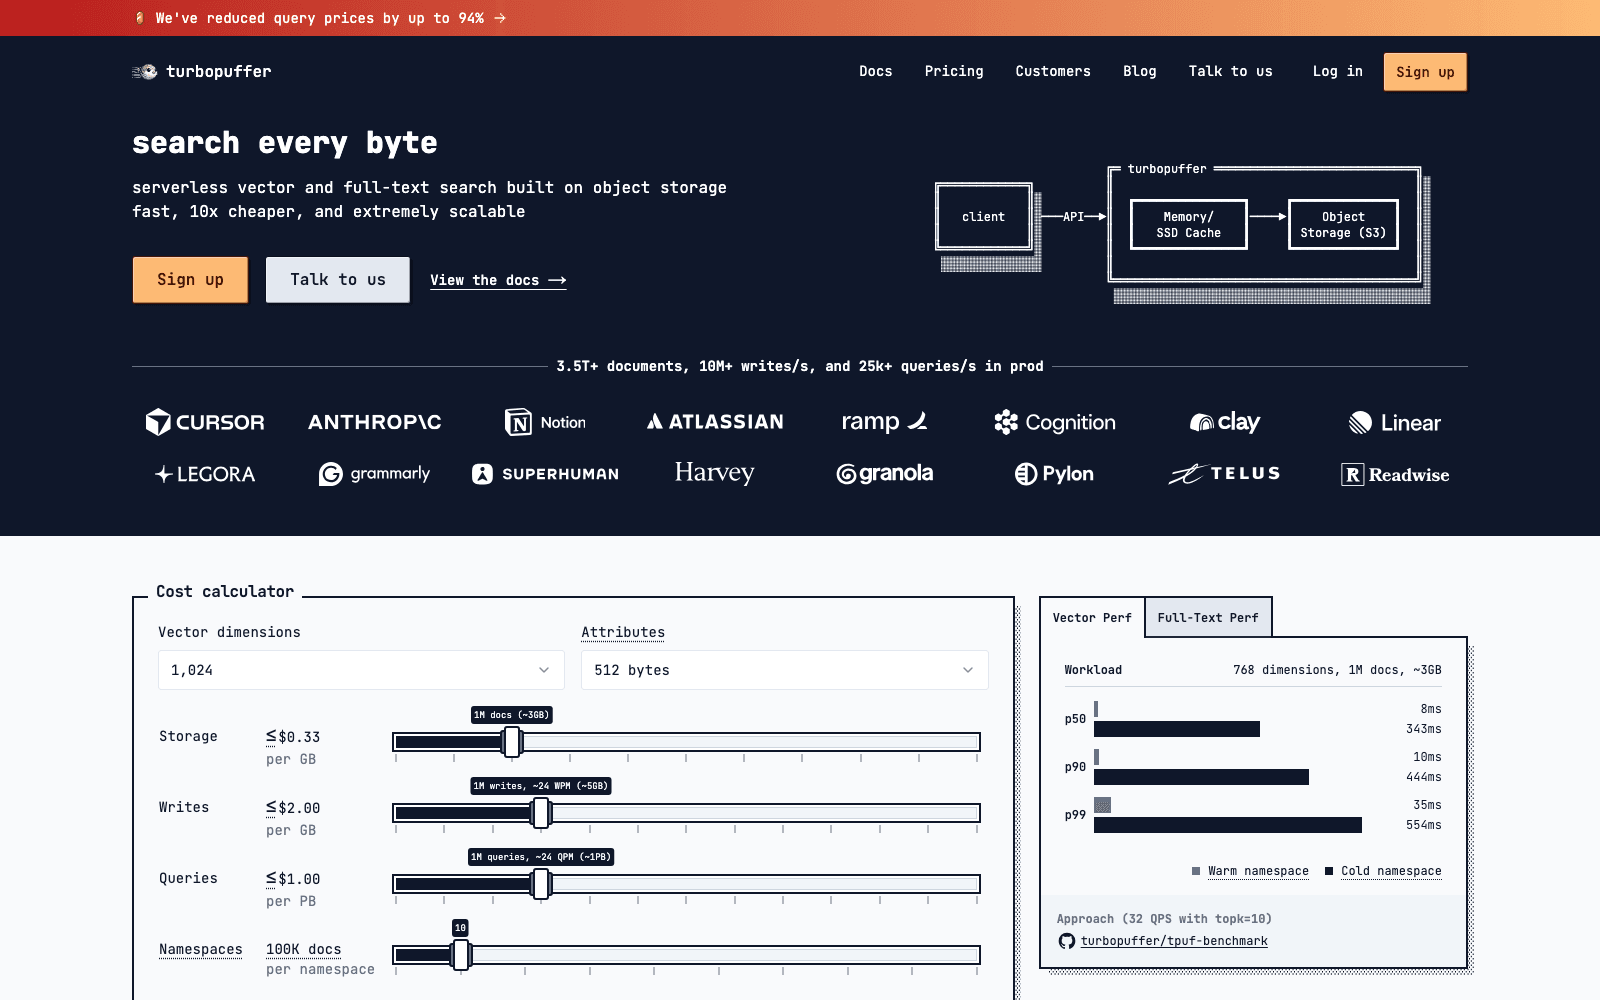Click the Pylon customer logo
The height and width of the screenshot is (1000, 1600).
[x=1055, y=474]
